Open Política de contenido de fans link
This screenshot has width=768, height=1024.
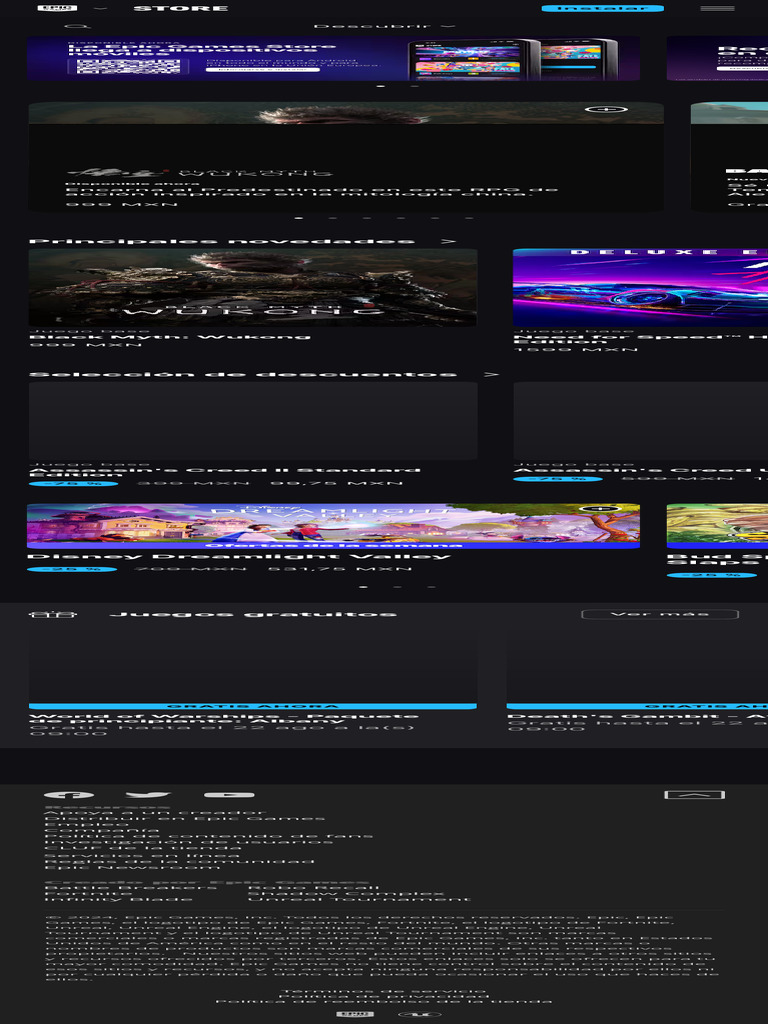208,836
